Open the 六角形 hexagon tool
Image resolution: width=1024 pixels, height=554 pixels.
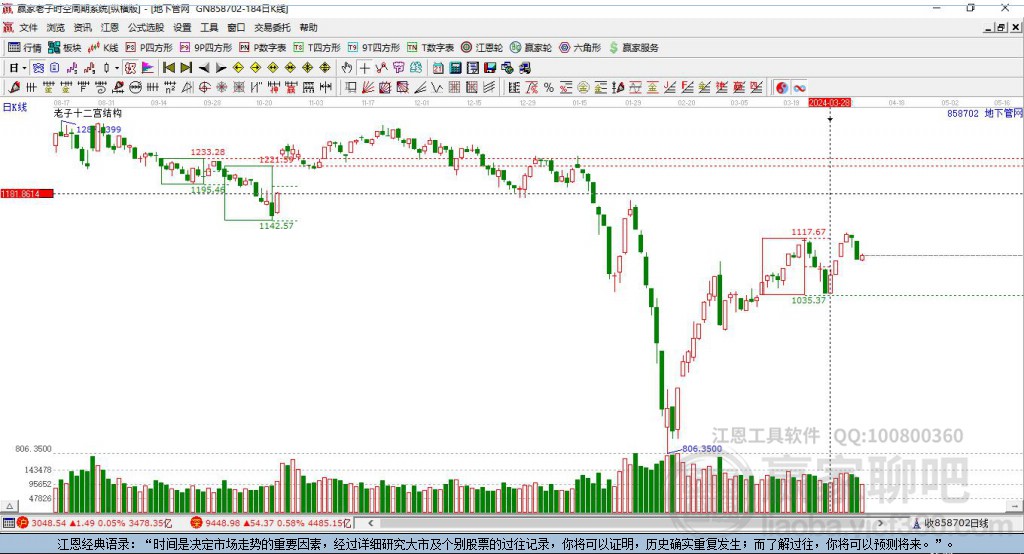click(580, 48)
